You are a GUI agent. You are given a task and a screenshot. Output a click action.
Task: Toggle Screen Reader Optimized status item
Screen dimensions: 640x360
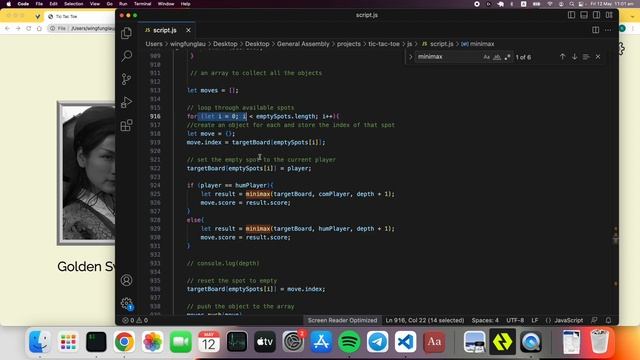[342, 320]
